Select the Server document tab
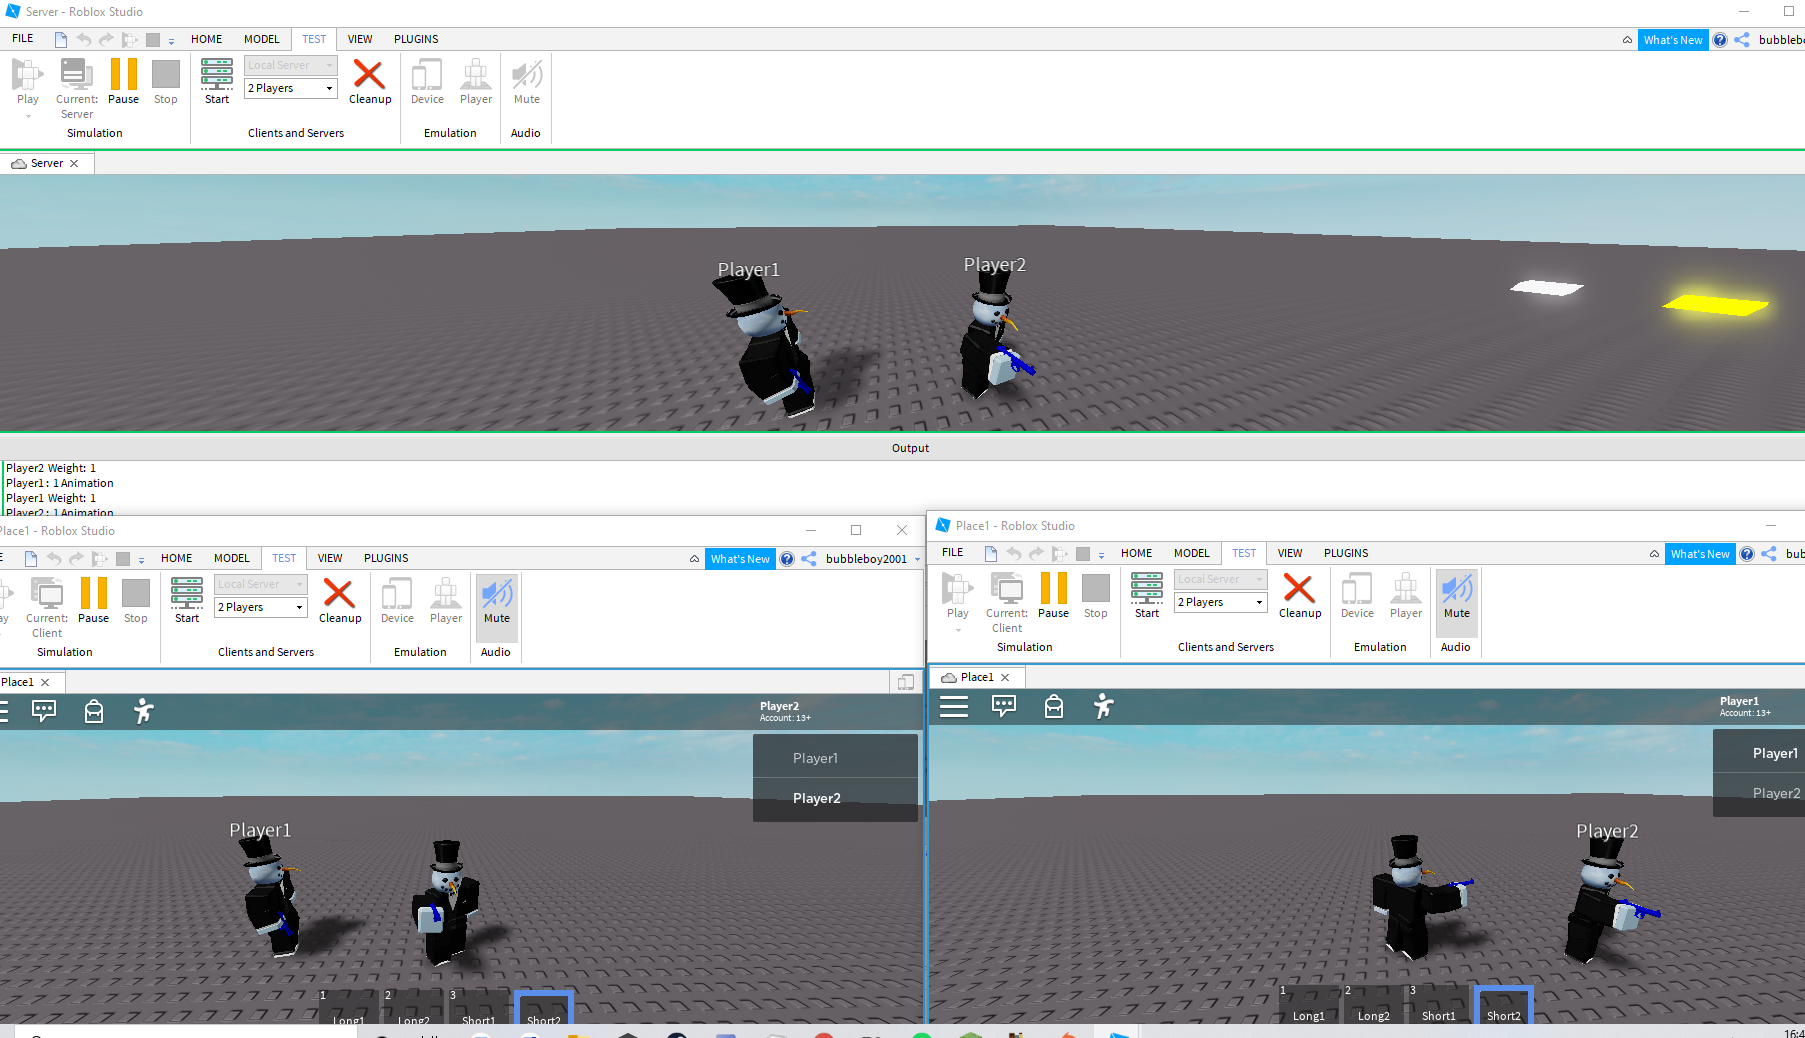 46,163
